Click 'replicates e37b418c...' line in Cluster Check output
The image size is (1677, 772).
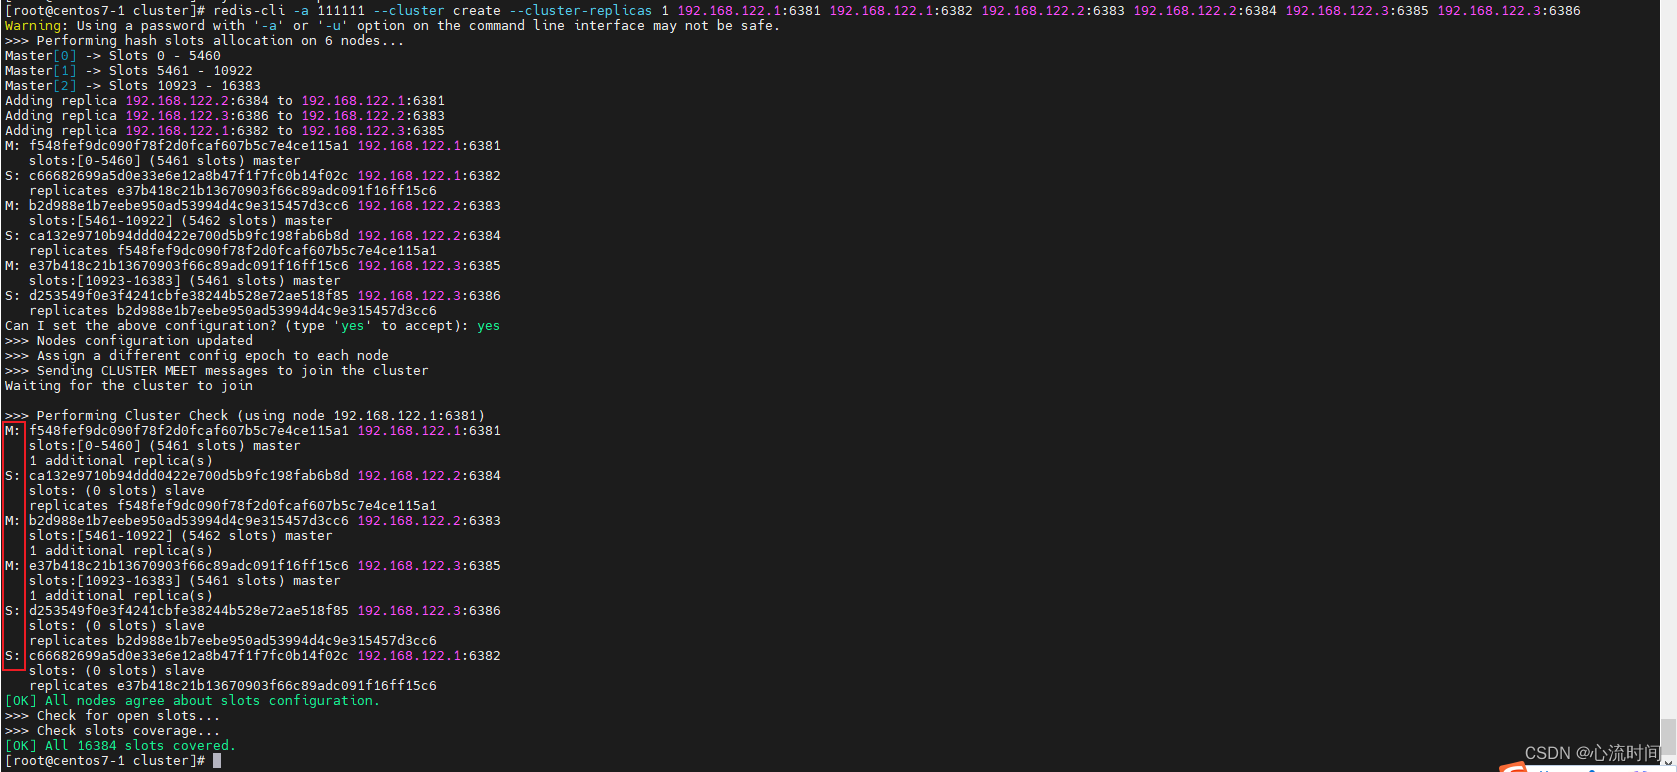233,685
